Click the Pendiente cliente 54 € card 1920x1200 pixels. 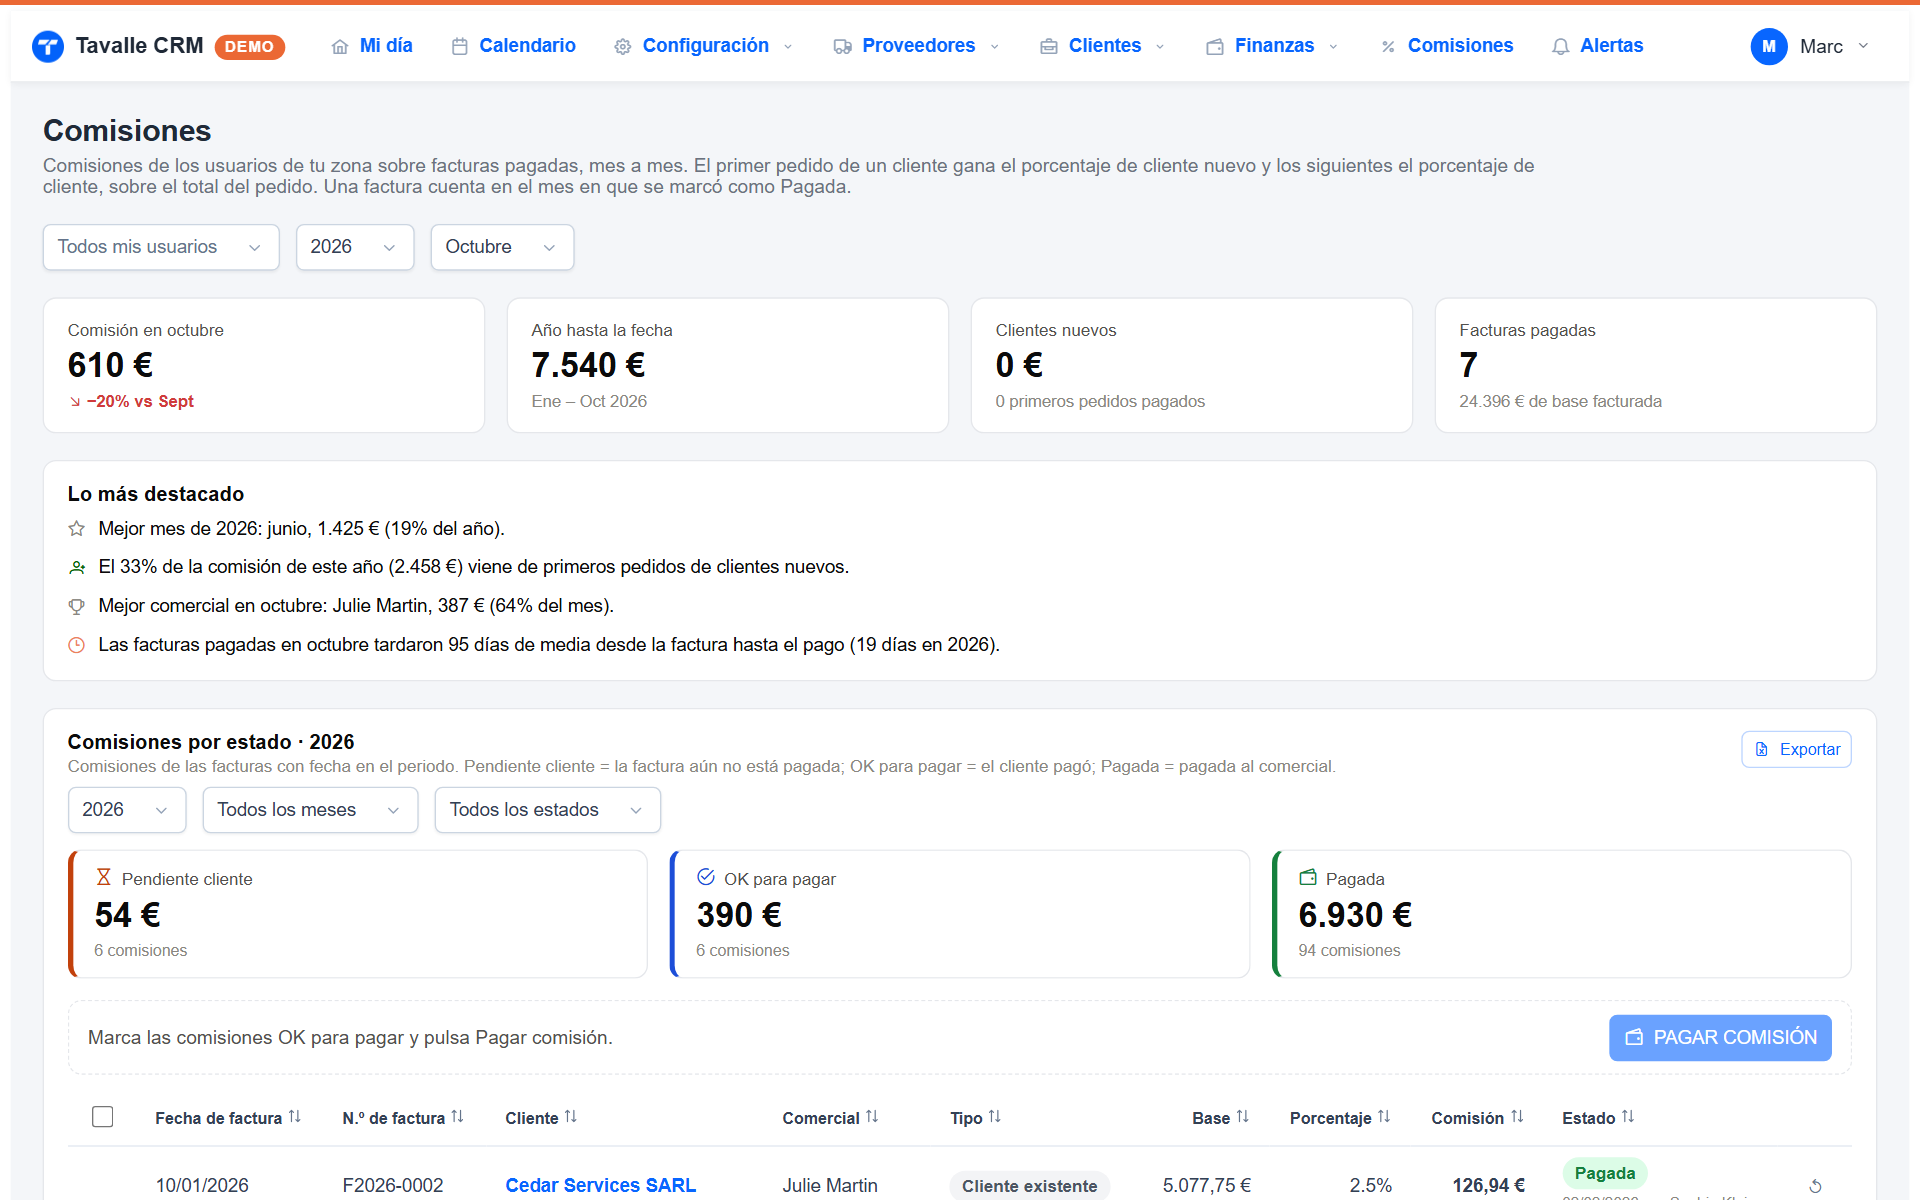[x=358, y=914]
